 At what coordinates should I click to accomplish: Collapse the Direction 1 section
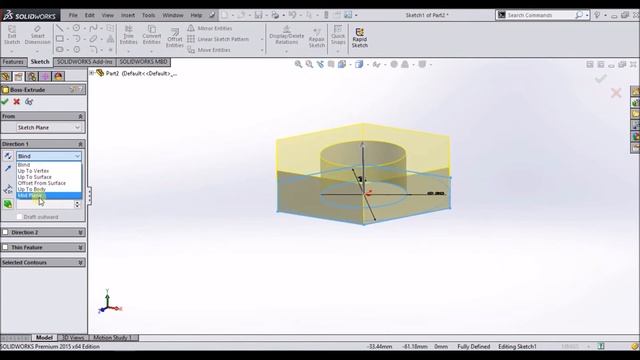tap(80, 144)
